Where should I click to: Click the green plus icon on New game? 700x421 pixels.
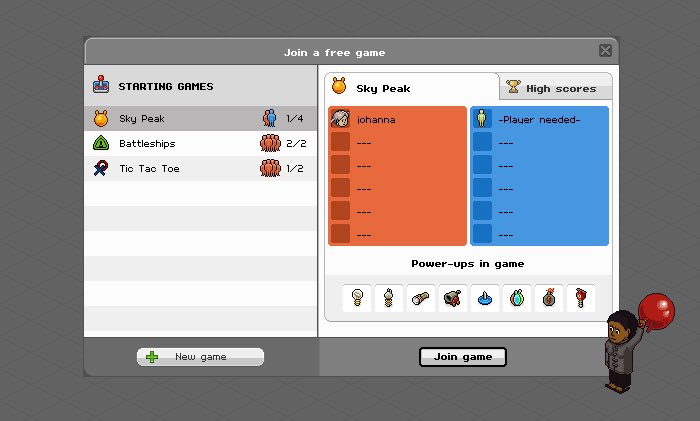click(x=152, y=357)
